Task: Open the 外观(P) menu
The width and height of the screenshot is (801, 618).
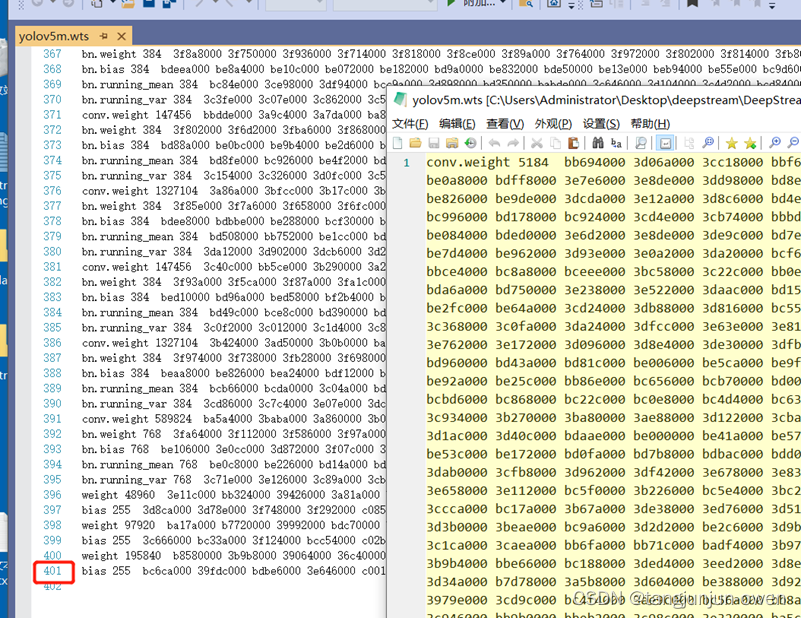Action: (x=553, y=124)
